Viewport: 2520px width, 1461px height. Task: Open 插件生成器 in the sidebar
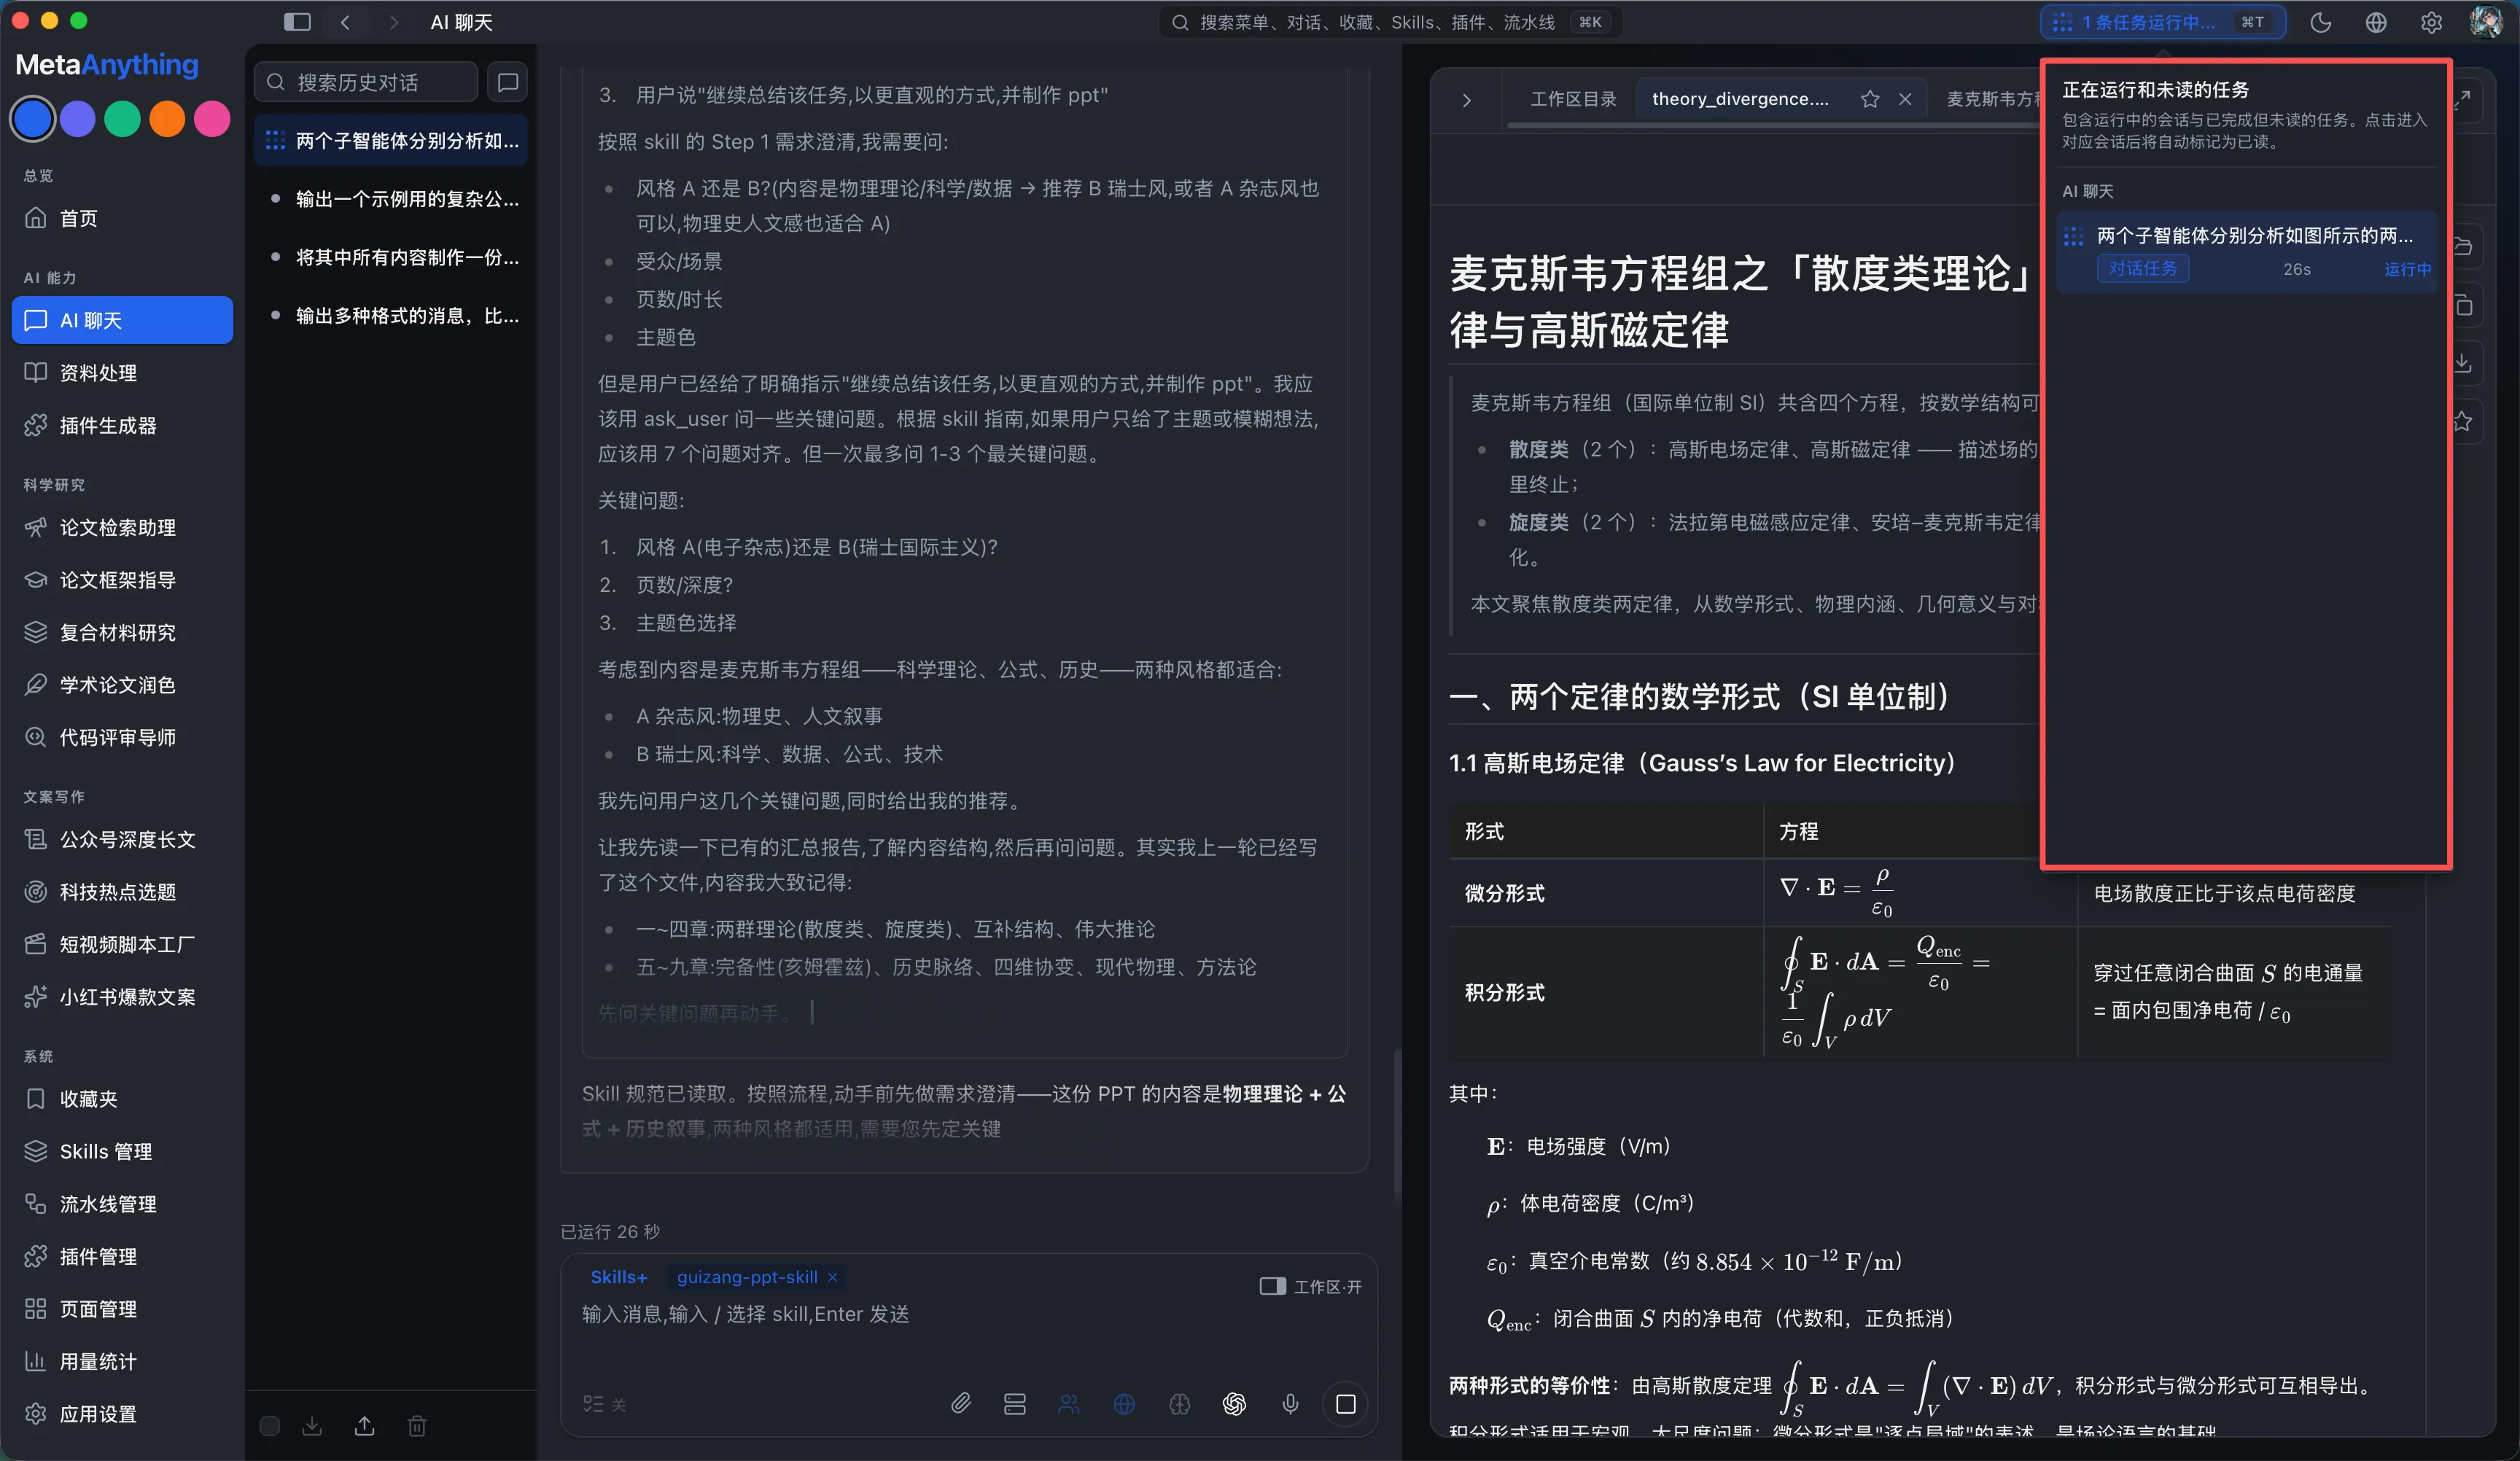pyautogui.click(x=122, y=425)
